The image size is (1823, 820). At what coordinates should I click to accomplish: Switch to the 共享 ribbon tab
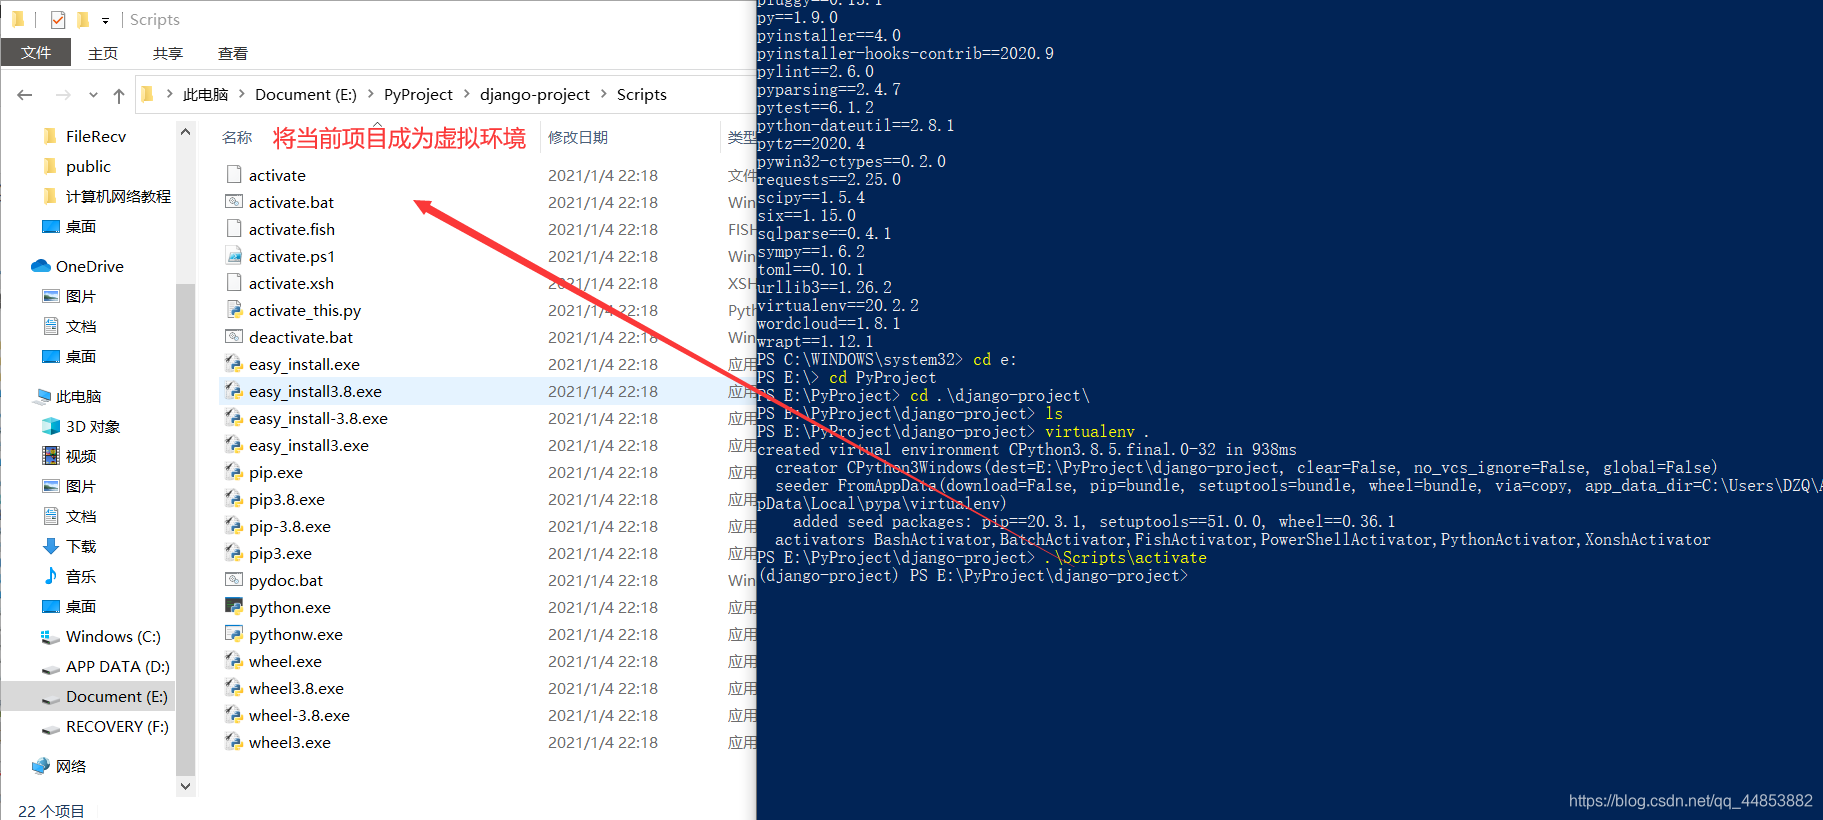pos(168,53)
